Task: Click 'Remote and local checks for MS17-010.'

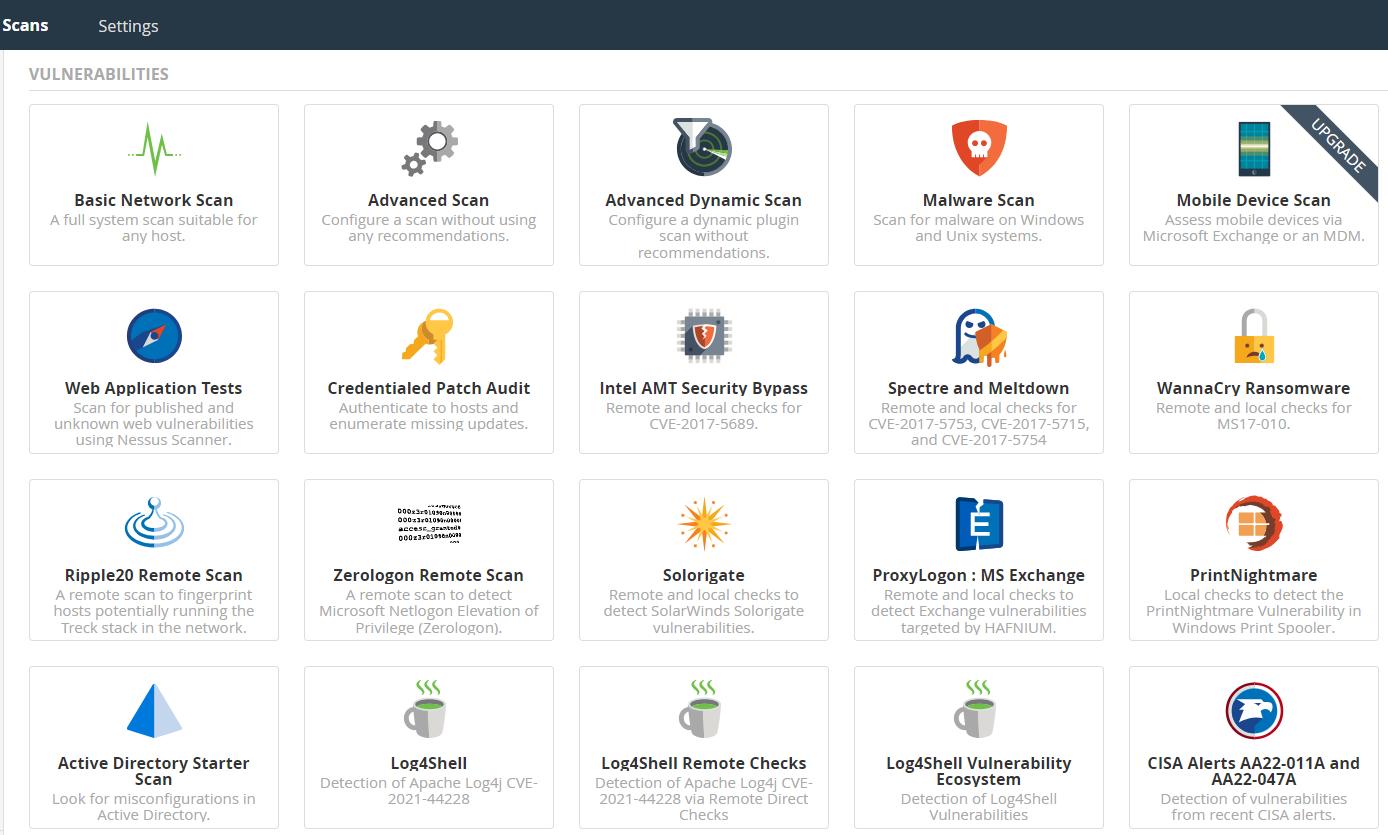Action: click(1254, 416)
